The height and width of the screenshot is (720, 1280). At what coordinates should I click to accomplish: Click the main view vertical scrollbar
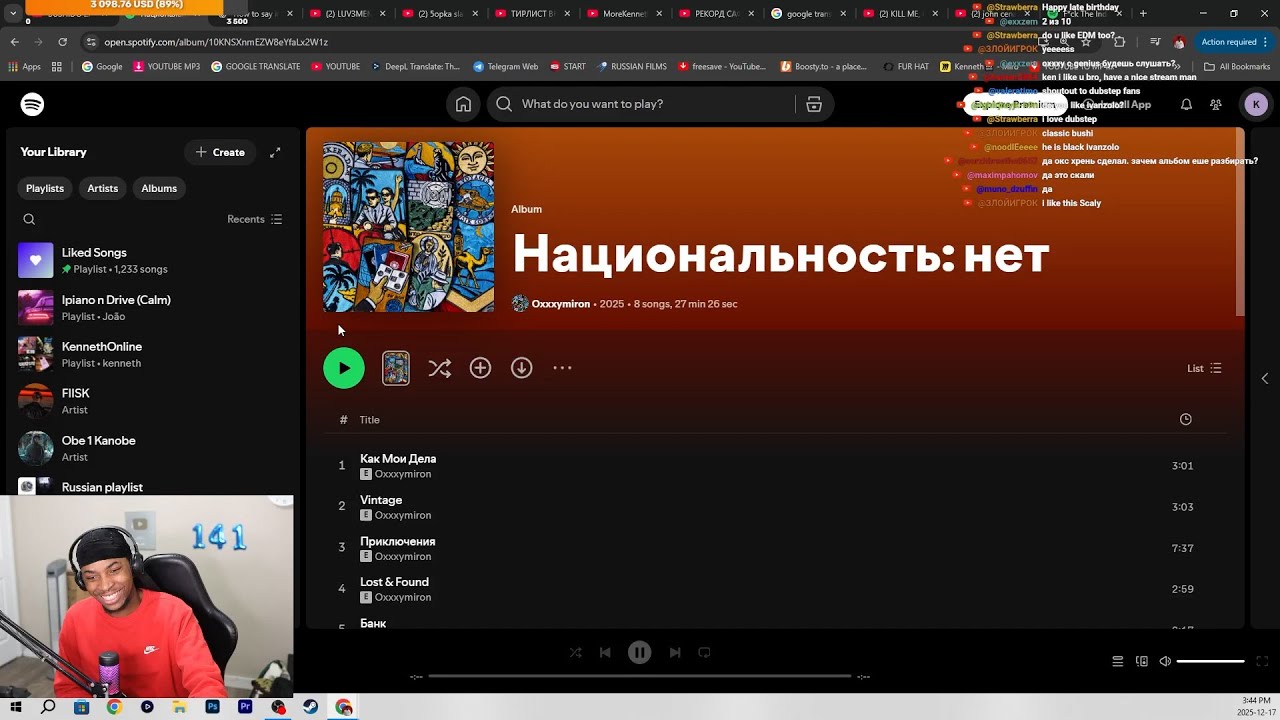[1240, 222]
